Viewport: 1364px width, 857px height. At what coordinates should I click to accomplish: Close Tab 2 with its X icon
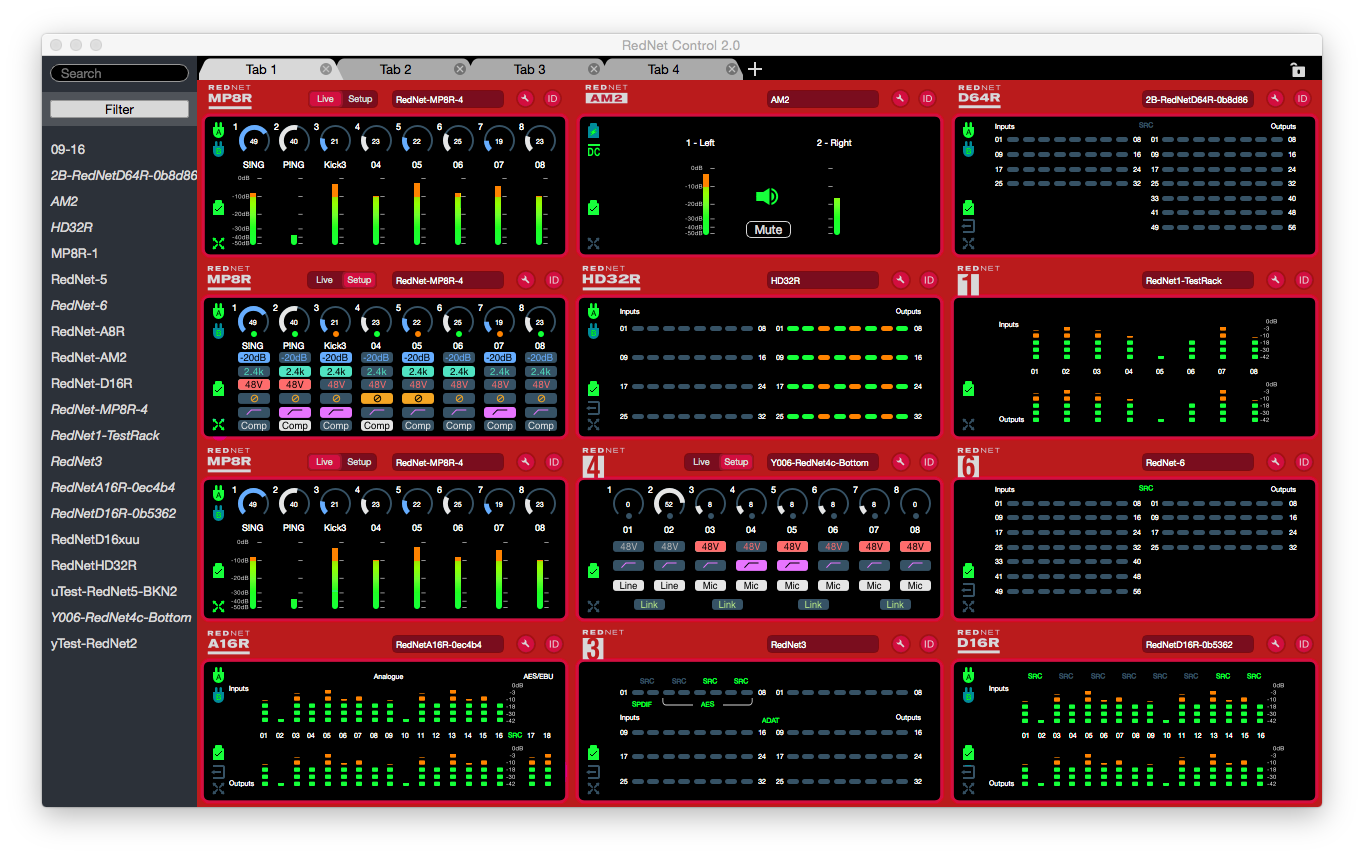pyautogui.click(x=460, y=69)
